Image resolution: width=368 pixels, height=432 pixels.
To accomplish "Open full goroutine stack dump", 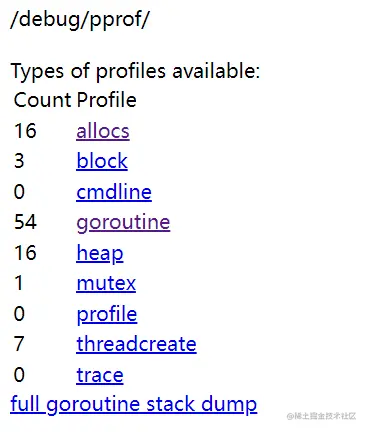I will [x=134, y=405].
